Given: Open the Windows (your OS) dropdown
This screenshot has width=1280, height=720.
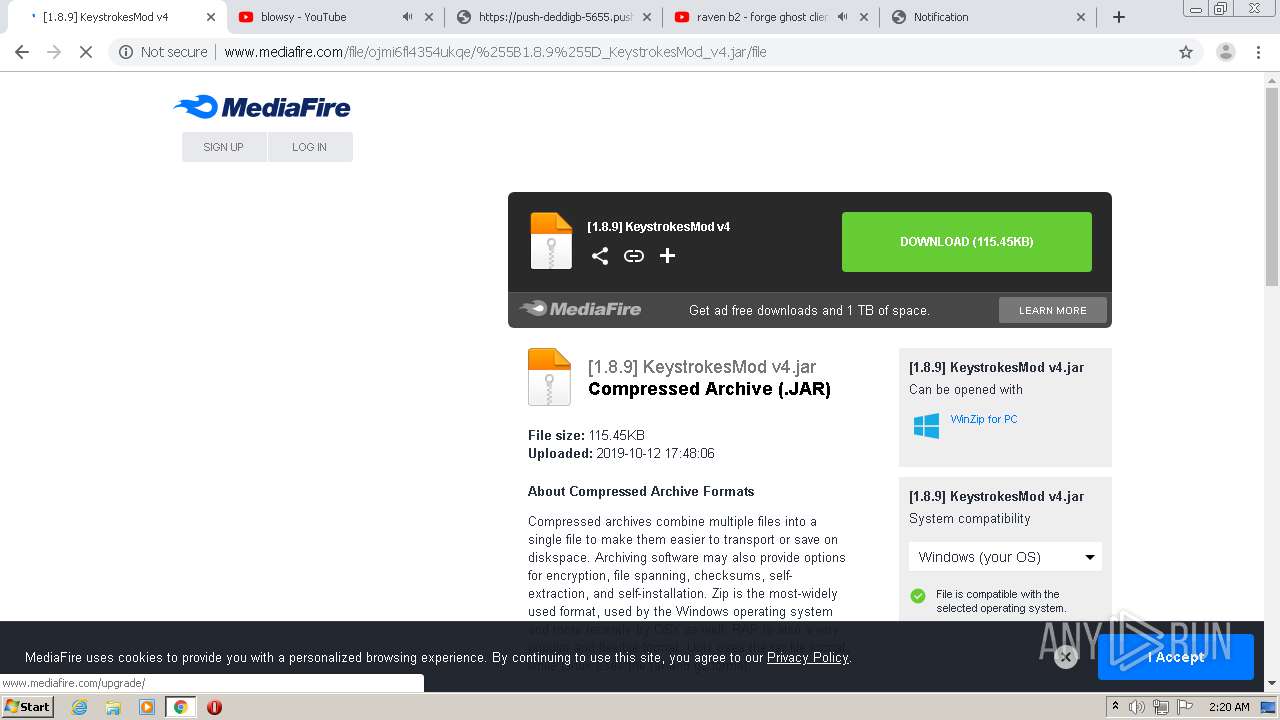Looking at the screenshot, I should point(1005,557).
